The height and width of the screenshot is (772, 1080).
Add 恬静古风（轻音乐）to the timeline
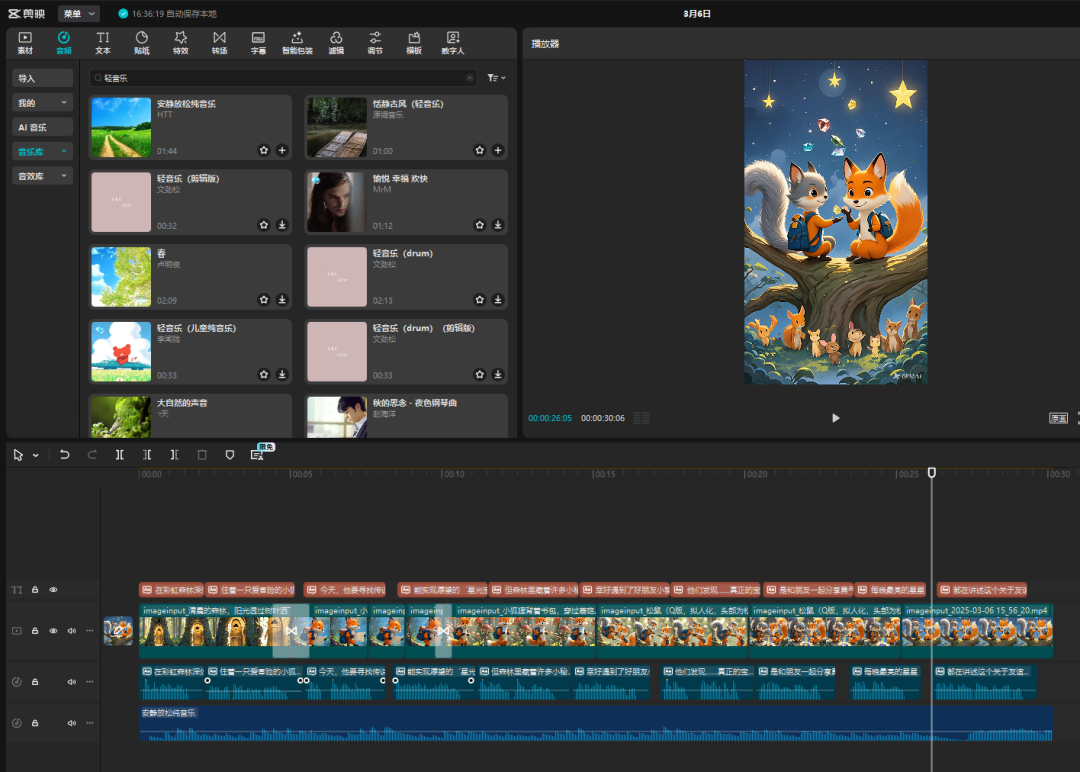tap(498, 150)
